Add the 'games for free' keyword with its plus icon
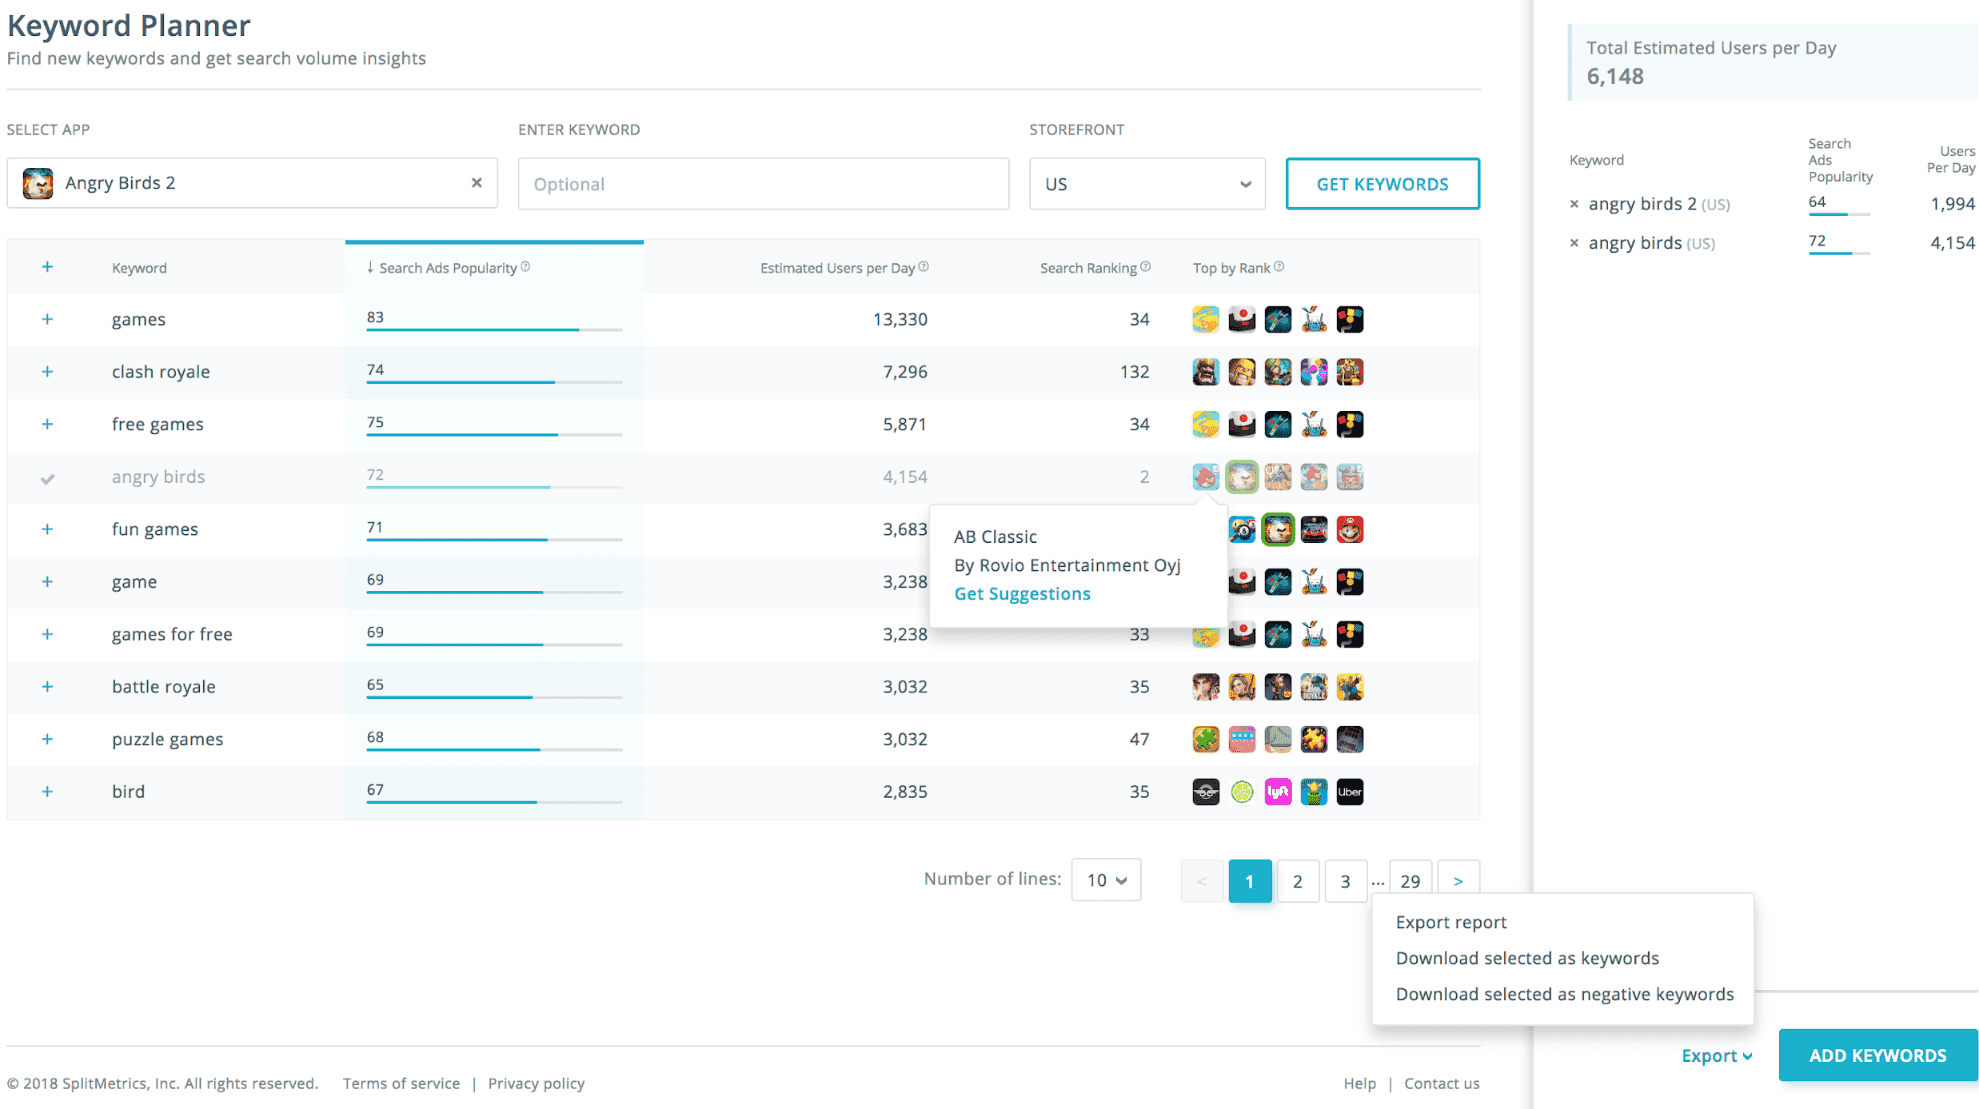Viewport: 1979px width, 1109px height. 47,634
